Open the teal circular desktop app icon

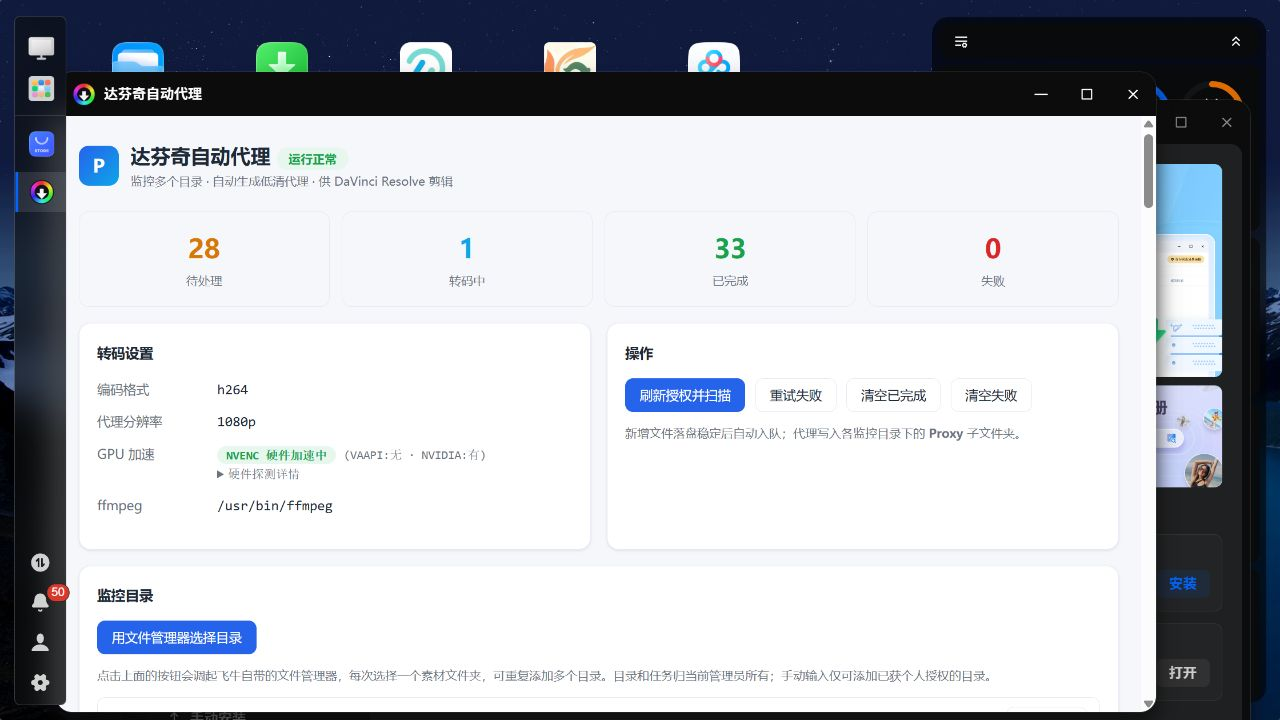426,57
